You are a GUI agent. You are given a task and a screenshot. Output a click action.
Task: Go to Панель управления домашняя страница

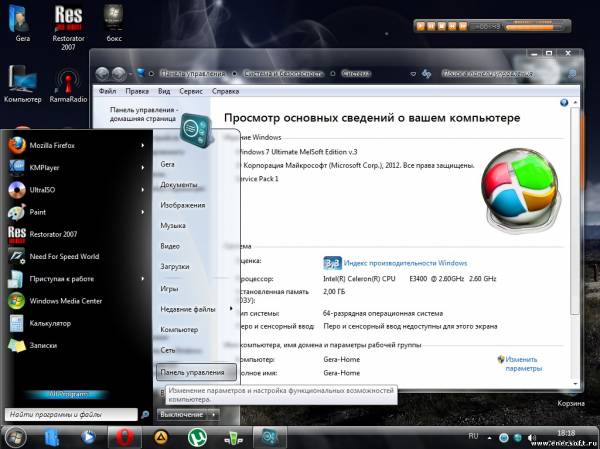[144, 114]
